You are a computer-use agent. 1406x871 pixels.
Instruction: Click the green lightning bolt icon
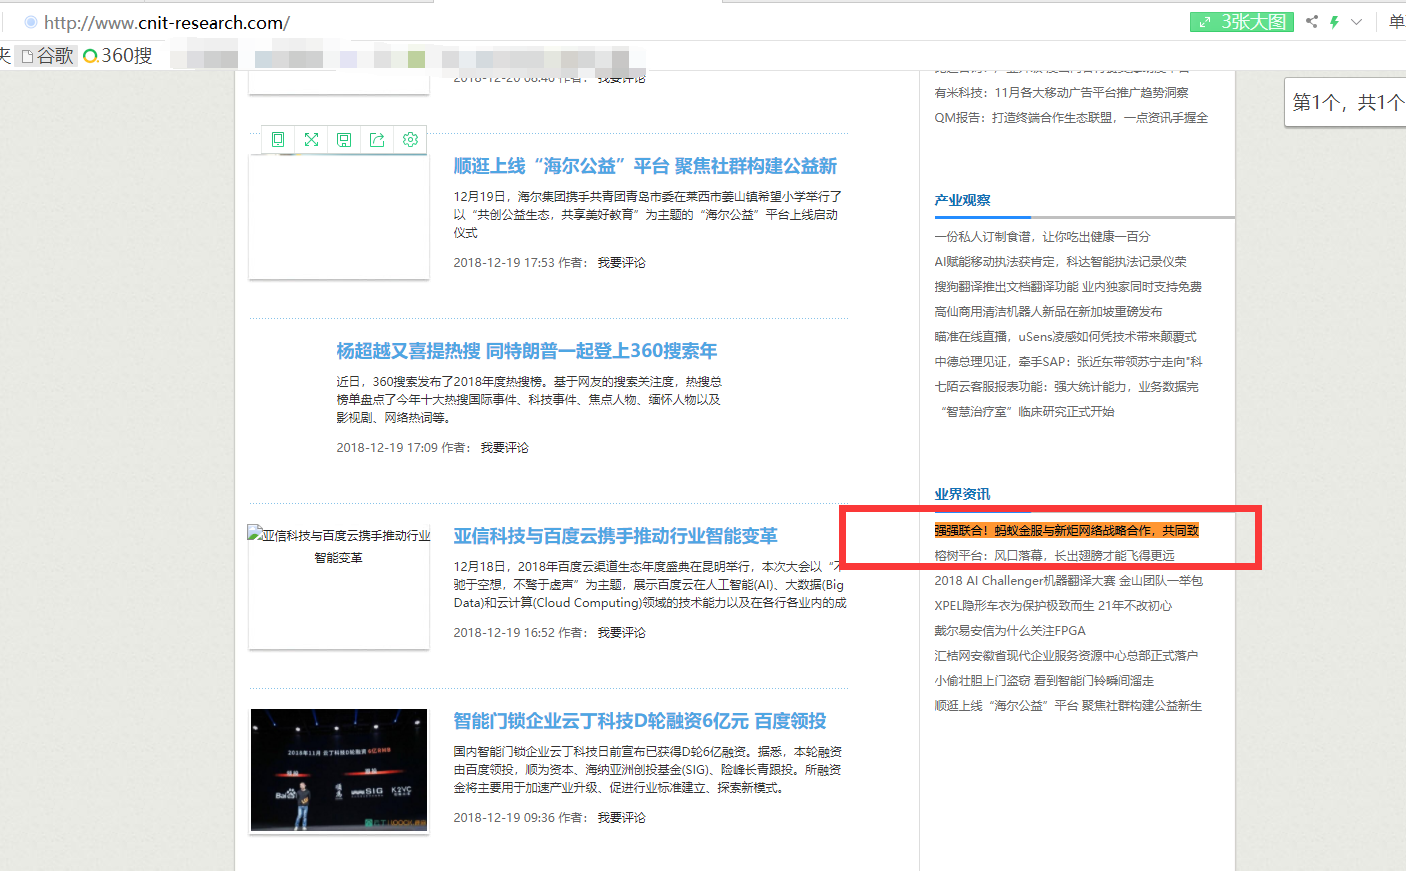(x=1334, y=21)
